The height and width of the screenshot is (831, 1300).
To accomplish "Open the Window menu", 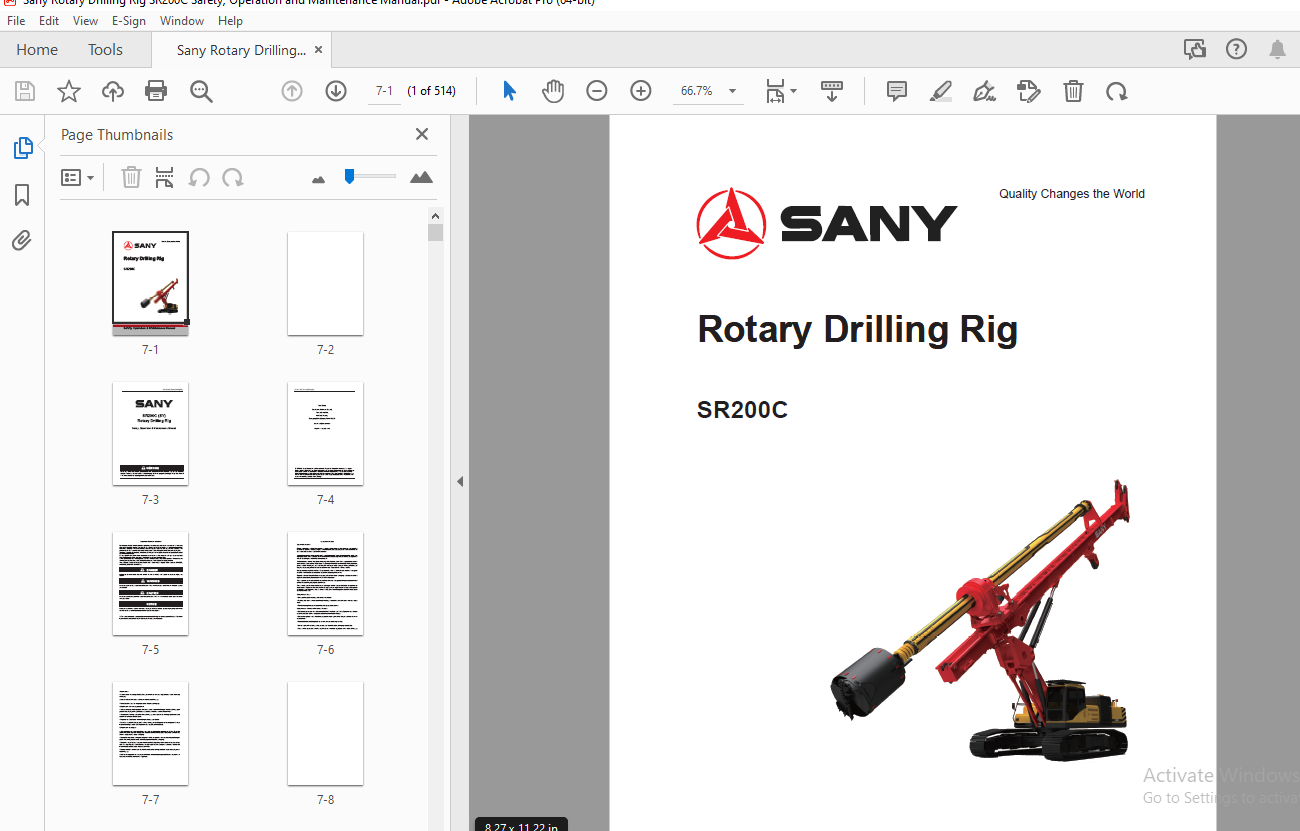I will pyautogui.click(x=182, y=20).
